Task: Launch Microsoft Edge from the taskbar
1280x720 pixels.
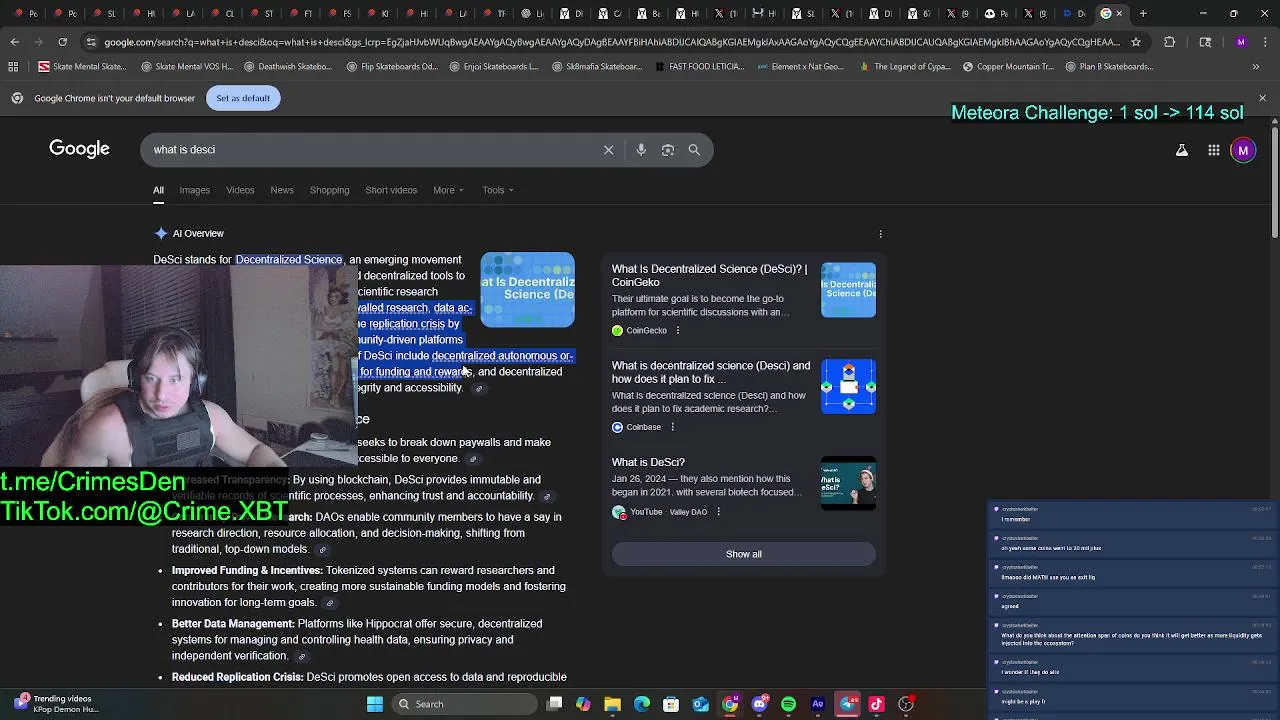Action: 642,704
